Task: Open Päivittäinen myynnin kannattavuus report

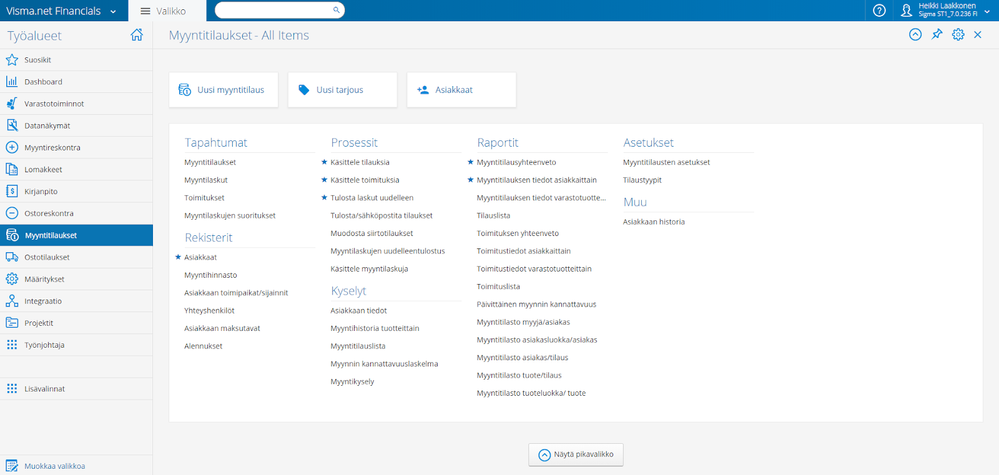Action: click(536, 304)
